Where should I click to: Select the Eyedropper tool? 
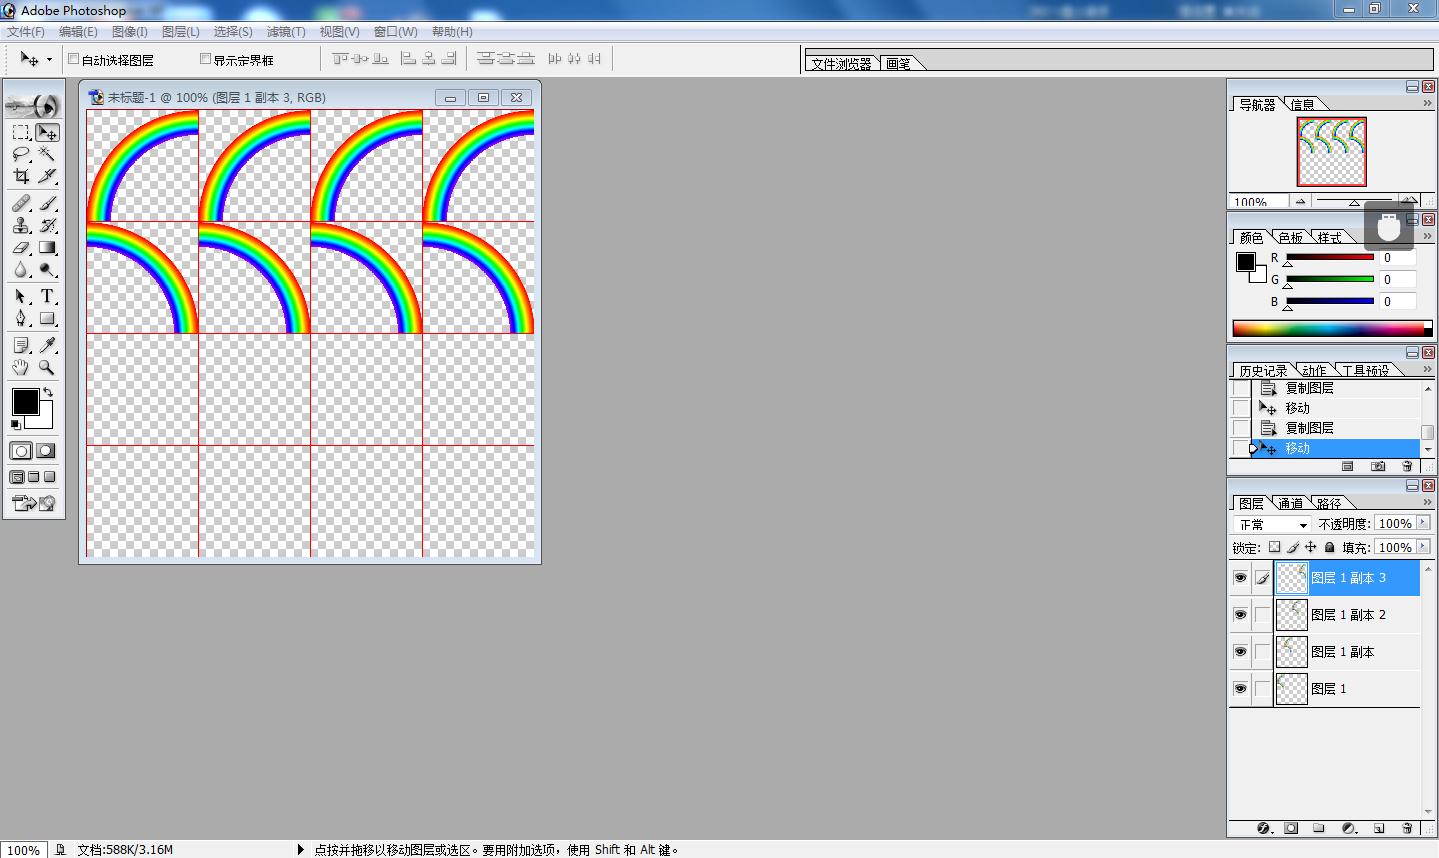[47, 345]
